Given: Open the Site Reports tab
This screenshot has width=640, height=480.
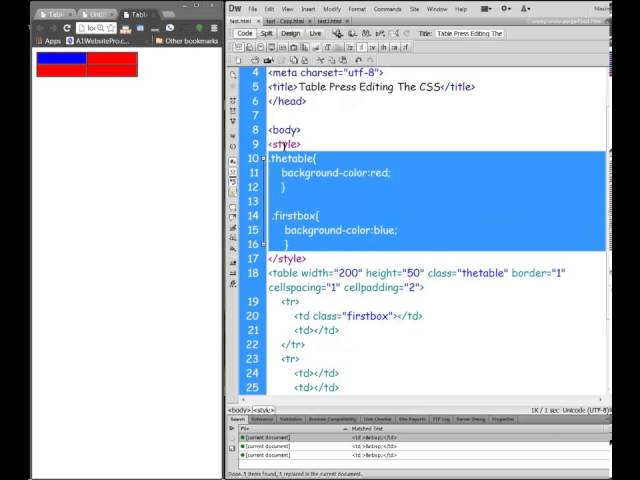Looking at the screenshot, I should coord(412,419).
